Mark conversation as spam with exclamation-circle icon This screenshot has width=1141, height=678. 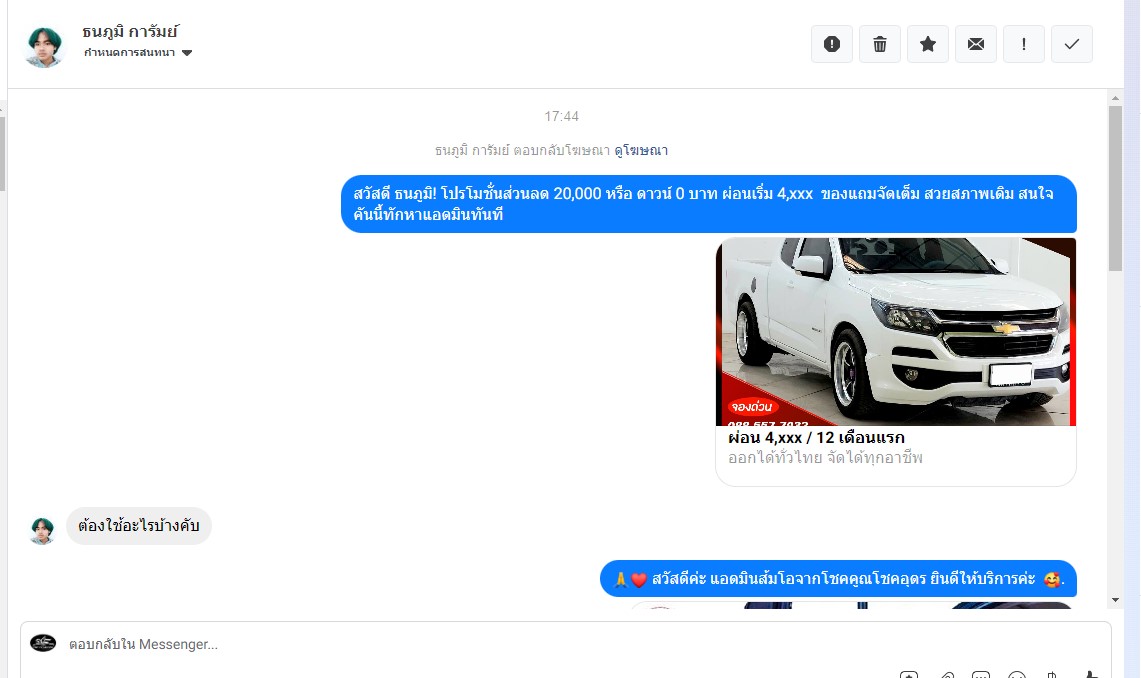[832, 44]
